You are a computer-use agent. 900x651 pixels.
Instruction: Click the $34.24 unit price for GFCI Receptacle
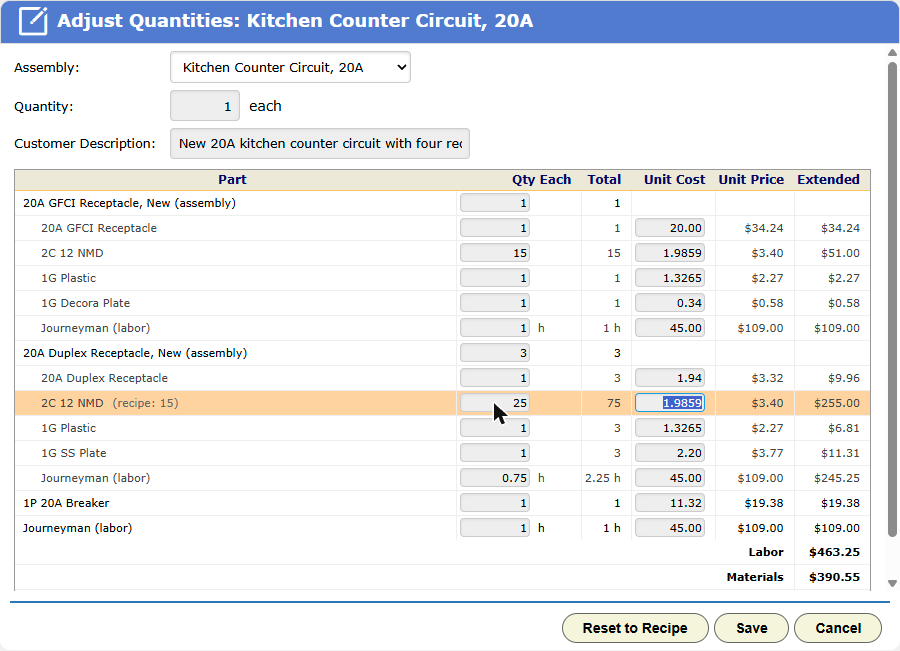click(763, 228)
